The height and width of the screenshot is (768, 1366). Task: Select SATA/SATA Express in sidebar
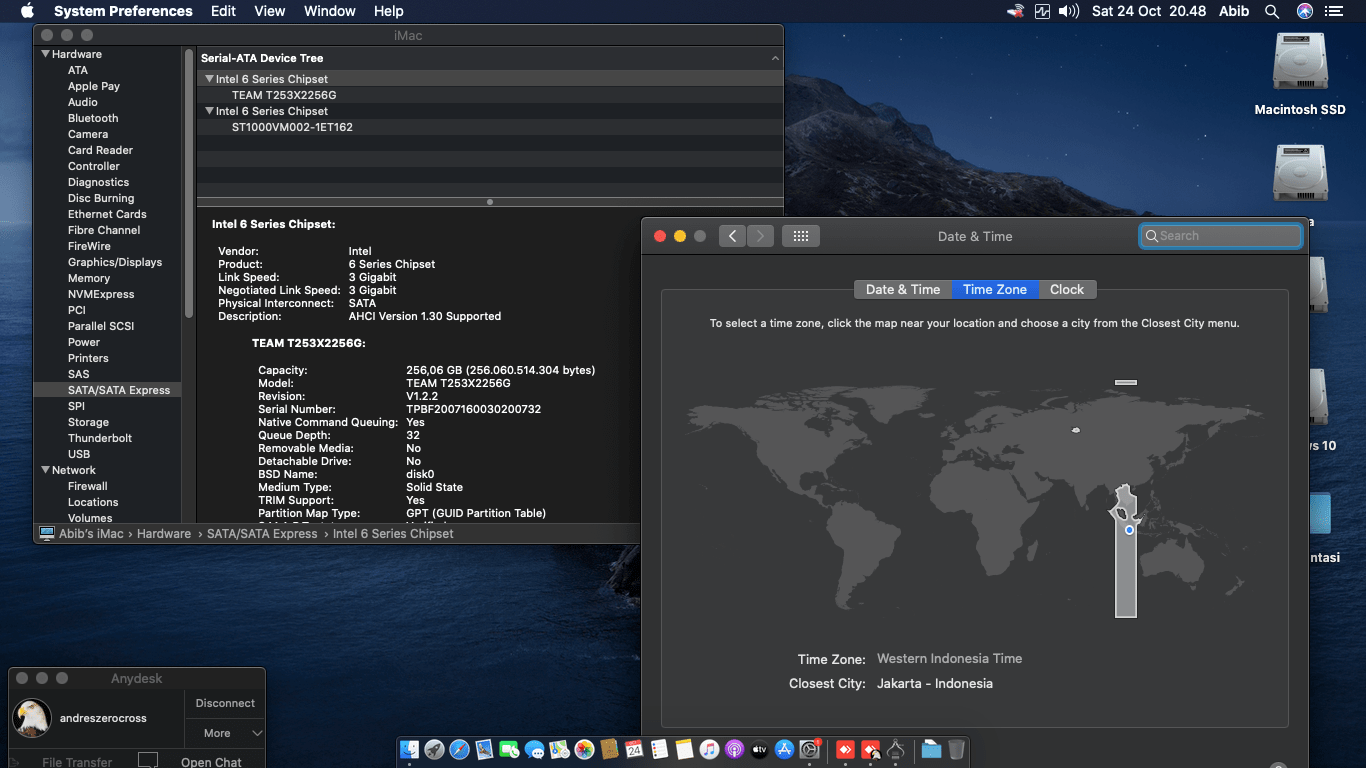click(x=108, y=390)
